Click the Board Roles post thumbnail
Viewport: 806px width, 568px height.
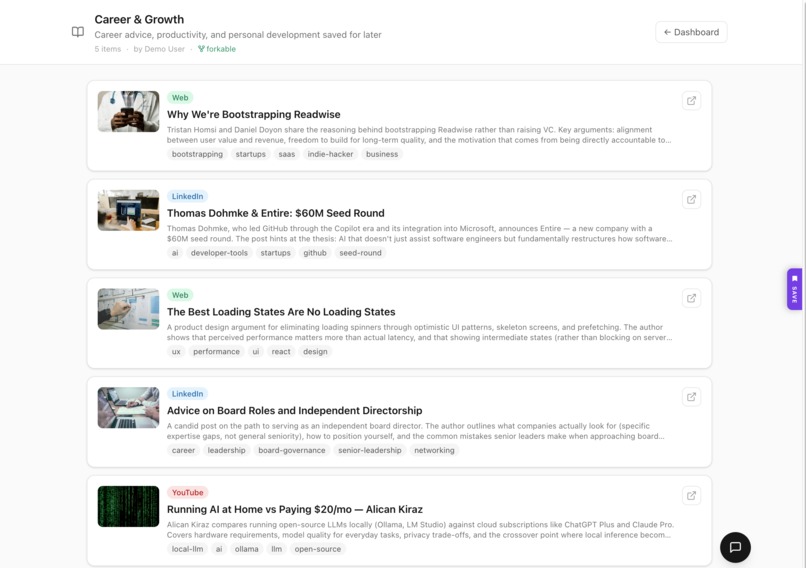pyautogui.click(x=129, y=408)
